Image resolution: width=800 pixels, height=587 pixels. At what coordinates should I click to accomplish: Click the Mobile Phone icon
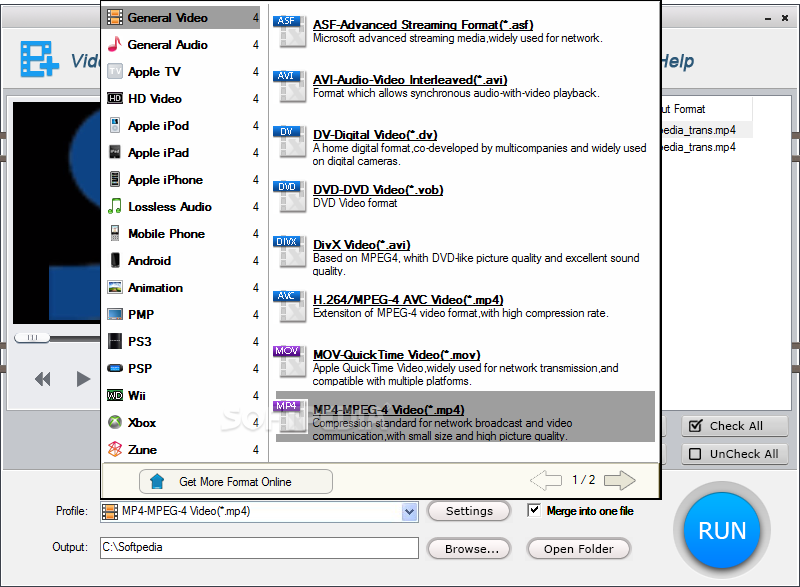coord(115,234)
